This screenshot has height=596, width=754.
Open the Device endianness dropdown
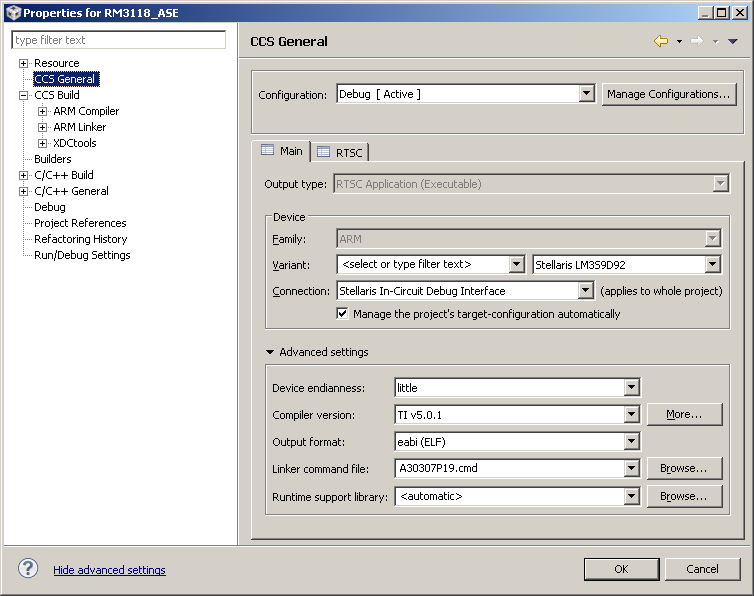[631, 387]
